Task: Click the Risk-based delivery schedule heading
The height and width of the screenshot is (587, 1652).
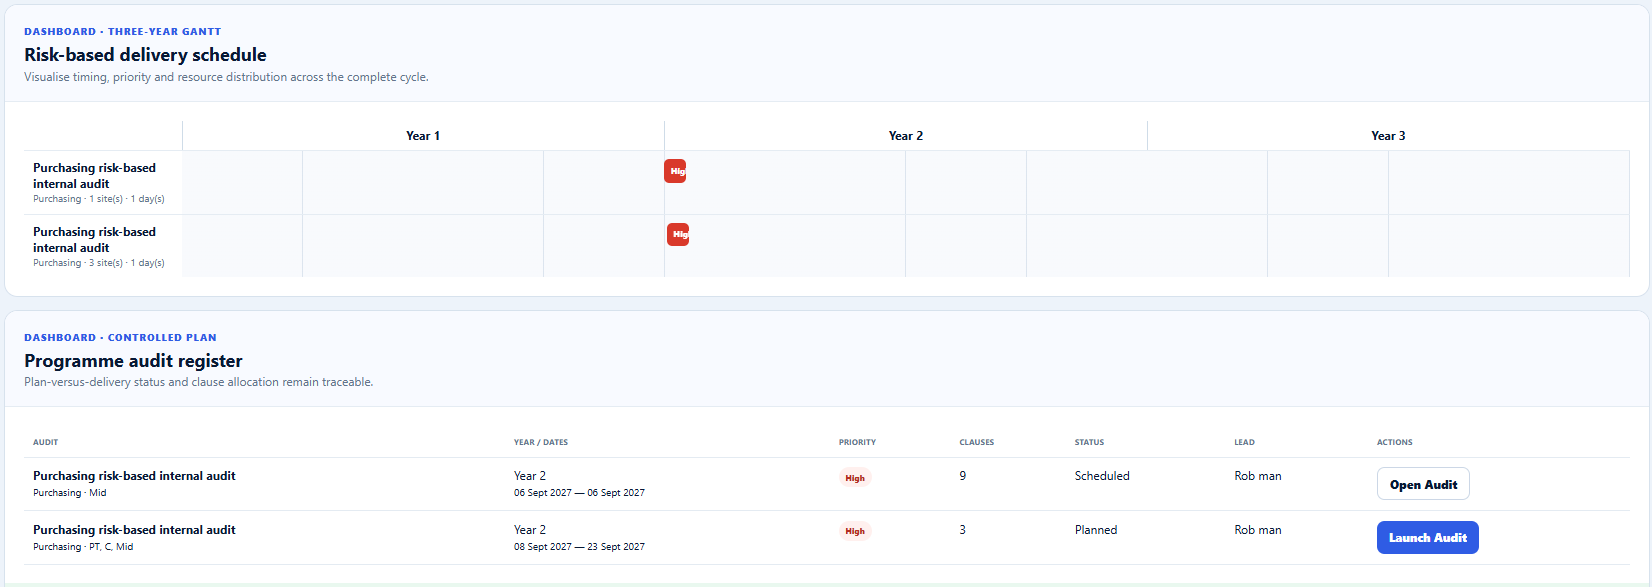Action: pos(145,55)
